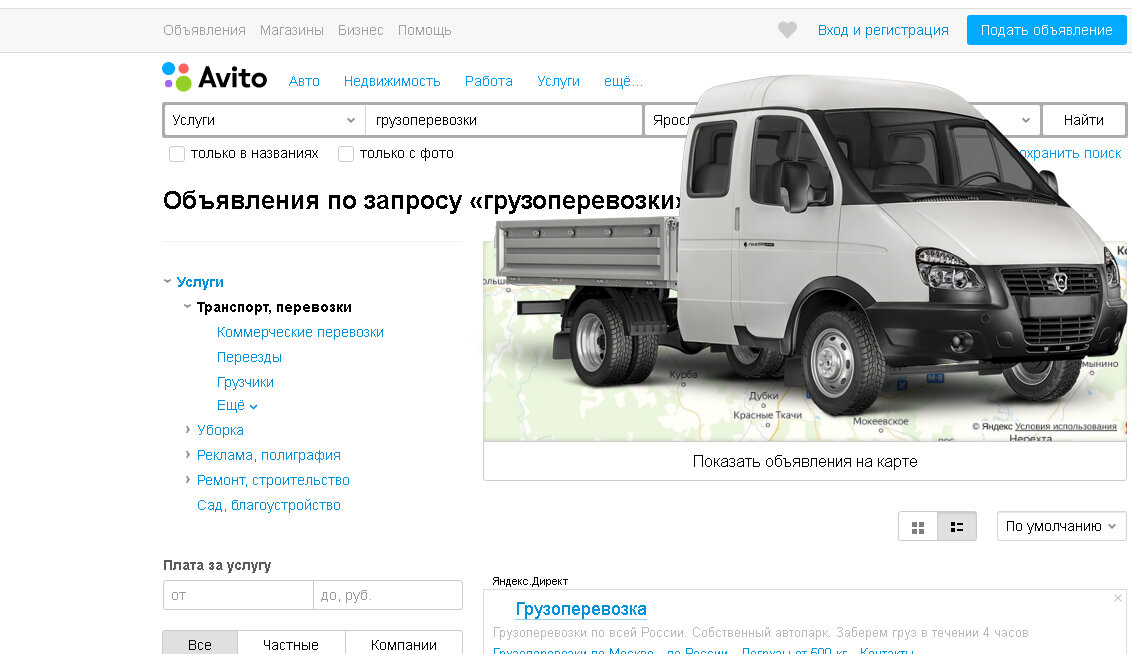The width and height of the screenshot is (1132, 654).
Task: Enable the только в названиях checkbox
Action: tap(177, 154)
